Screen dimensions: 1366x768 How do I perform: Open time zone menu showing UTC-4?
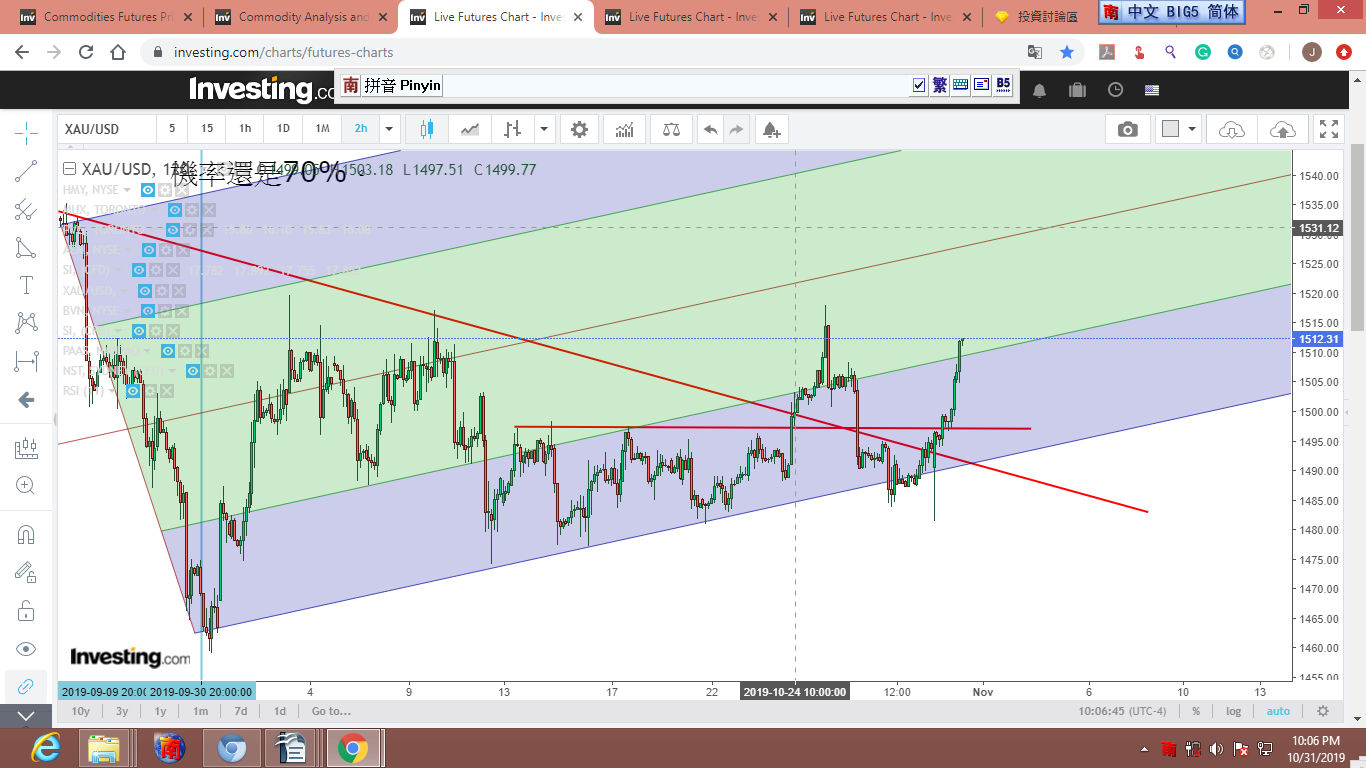click(1123, 711)
